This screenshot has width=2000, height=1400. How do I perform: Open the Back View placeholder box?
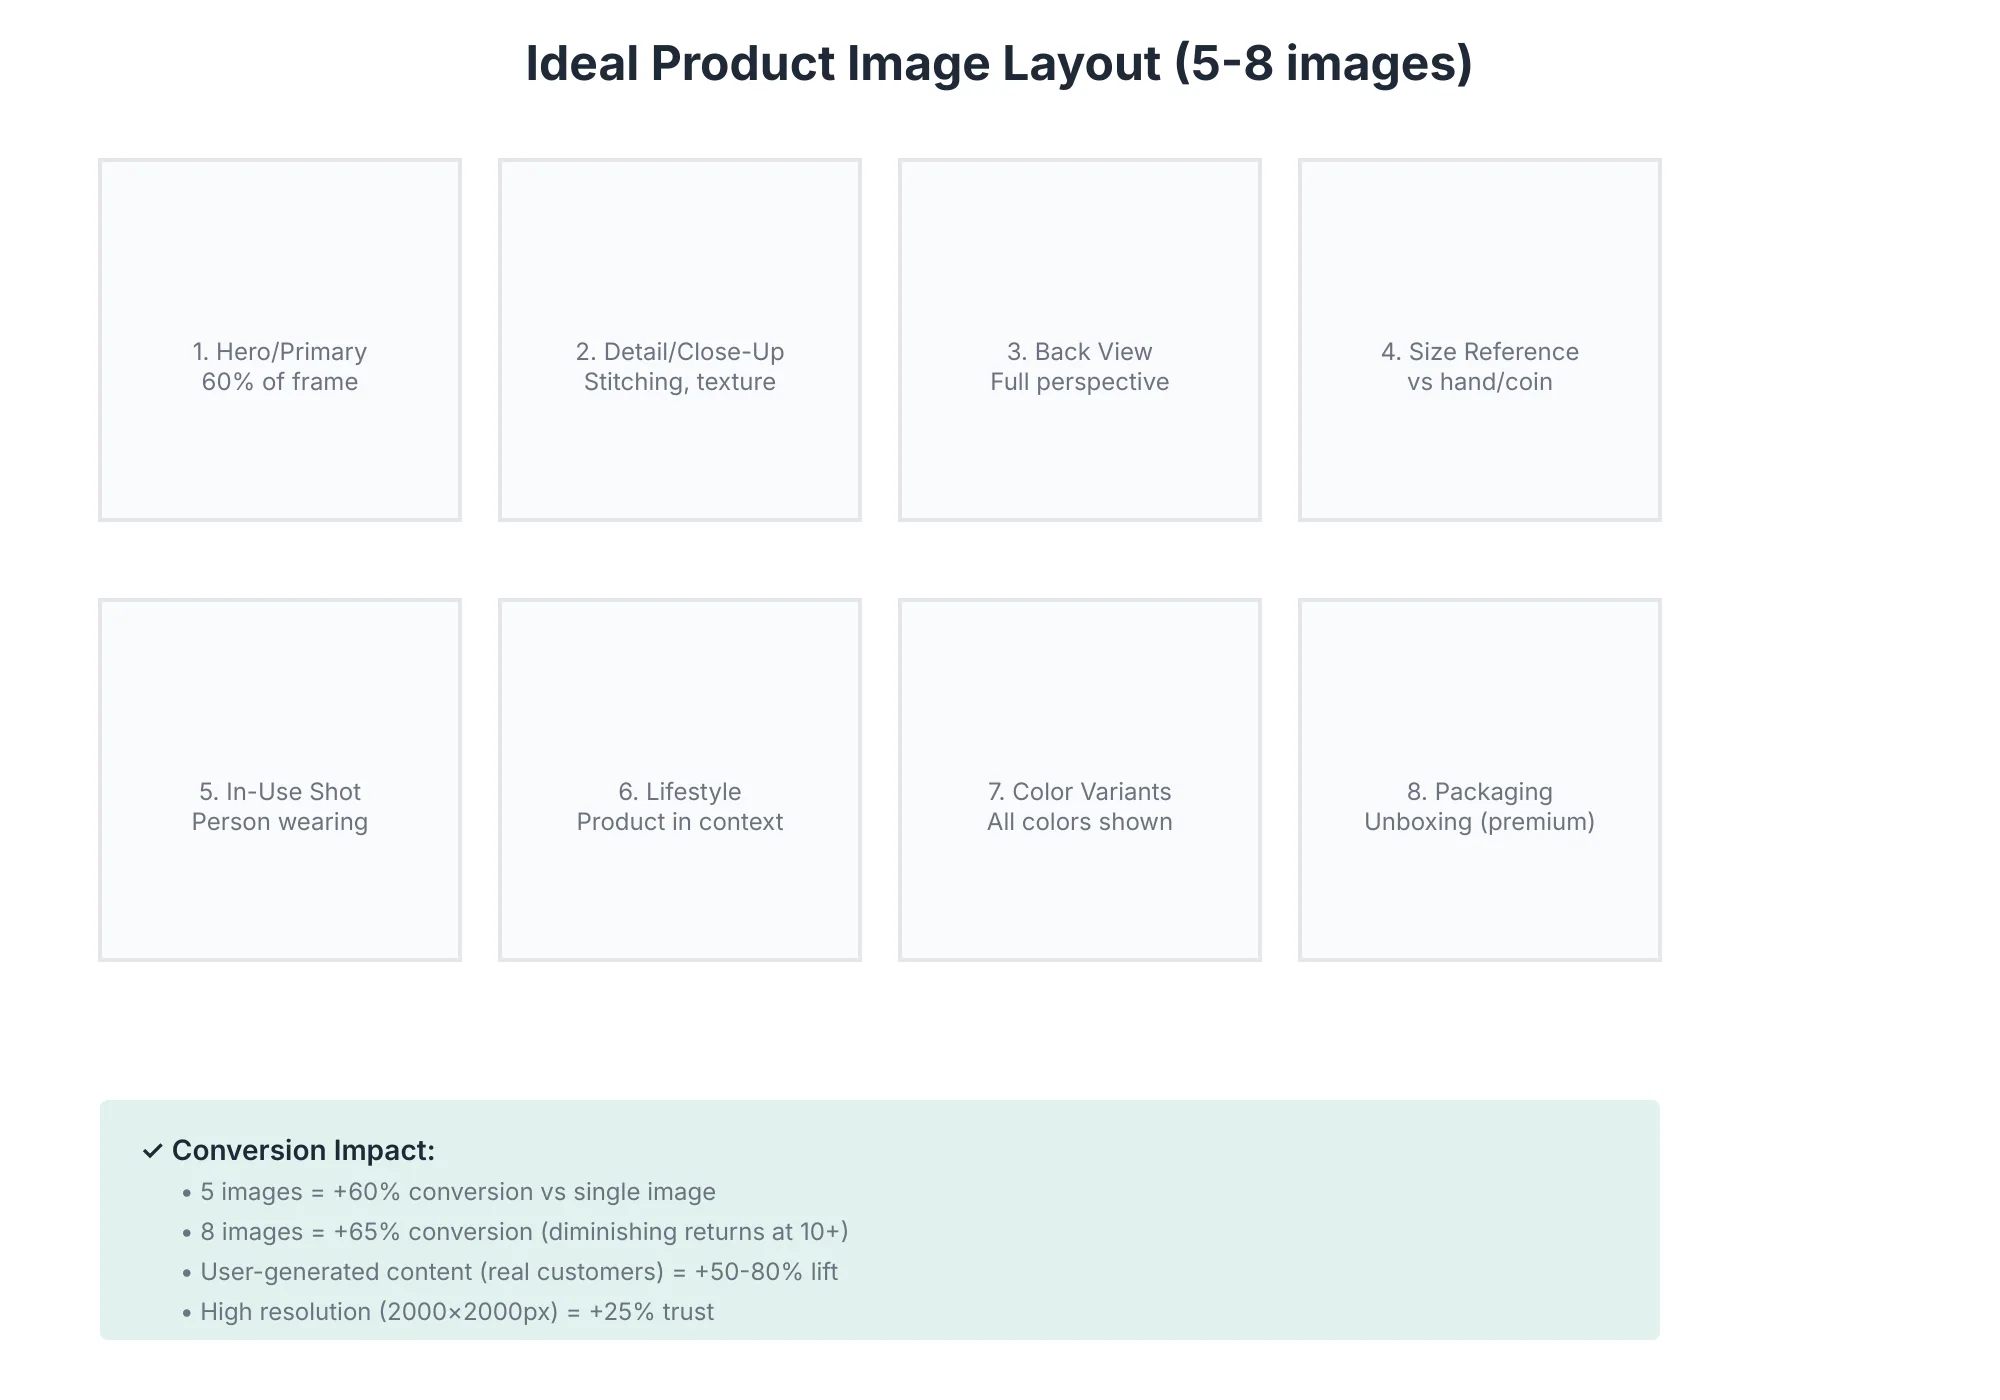(1080, 340)
